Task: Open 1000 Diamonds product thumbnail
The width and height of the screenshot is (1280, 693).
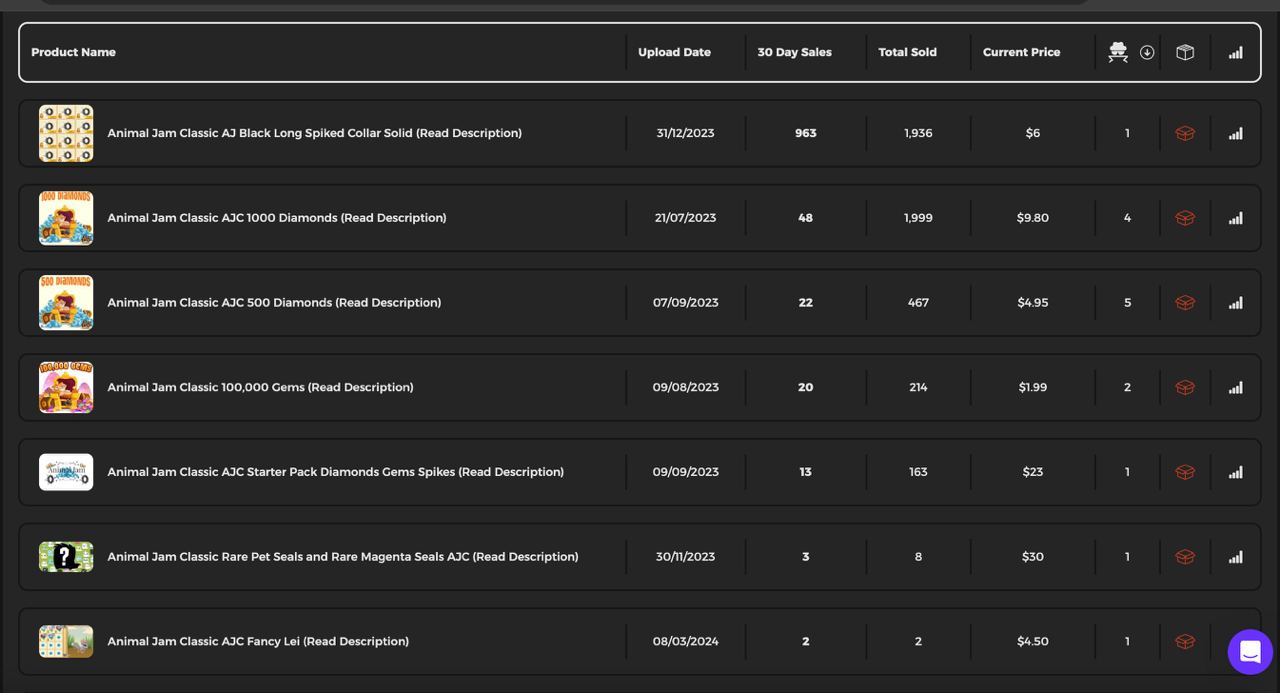Action: pos(66,218)
